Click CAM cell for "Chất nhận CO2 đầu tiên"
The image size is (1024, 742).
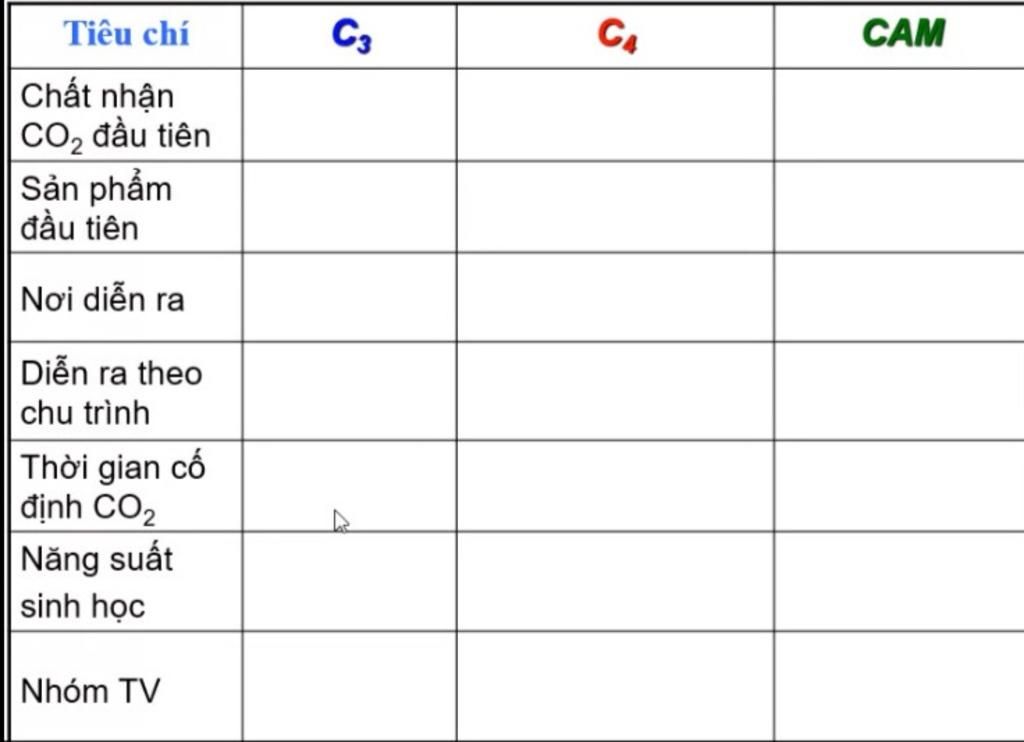point(898,115)
